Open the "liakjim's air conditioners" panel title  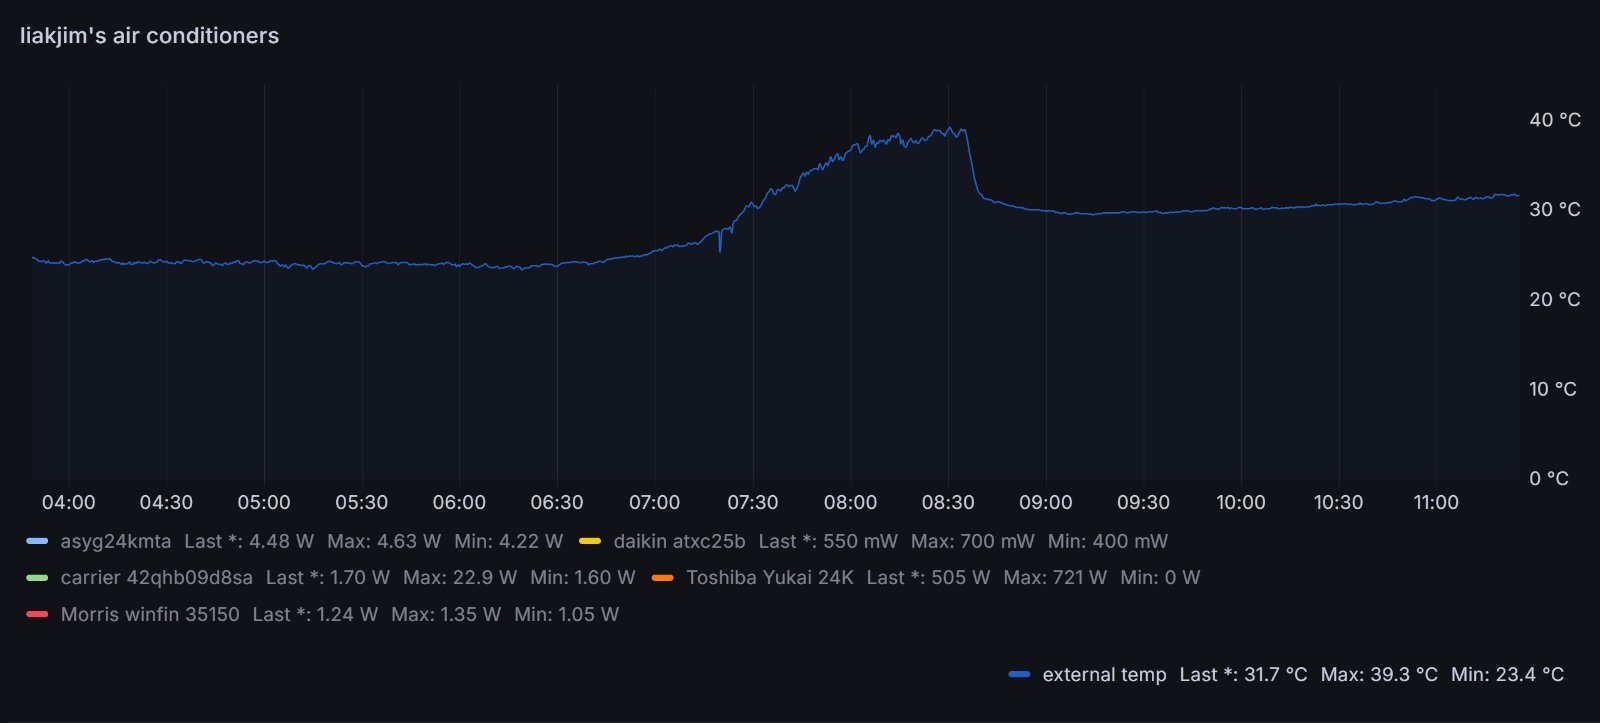coord(149,36)
